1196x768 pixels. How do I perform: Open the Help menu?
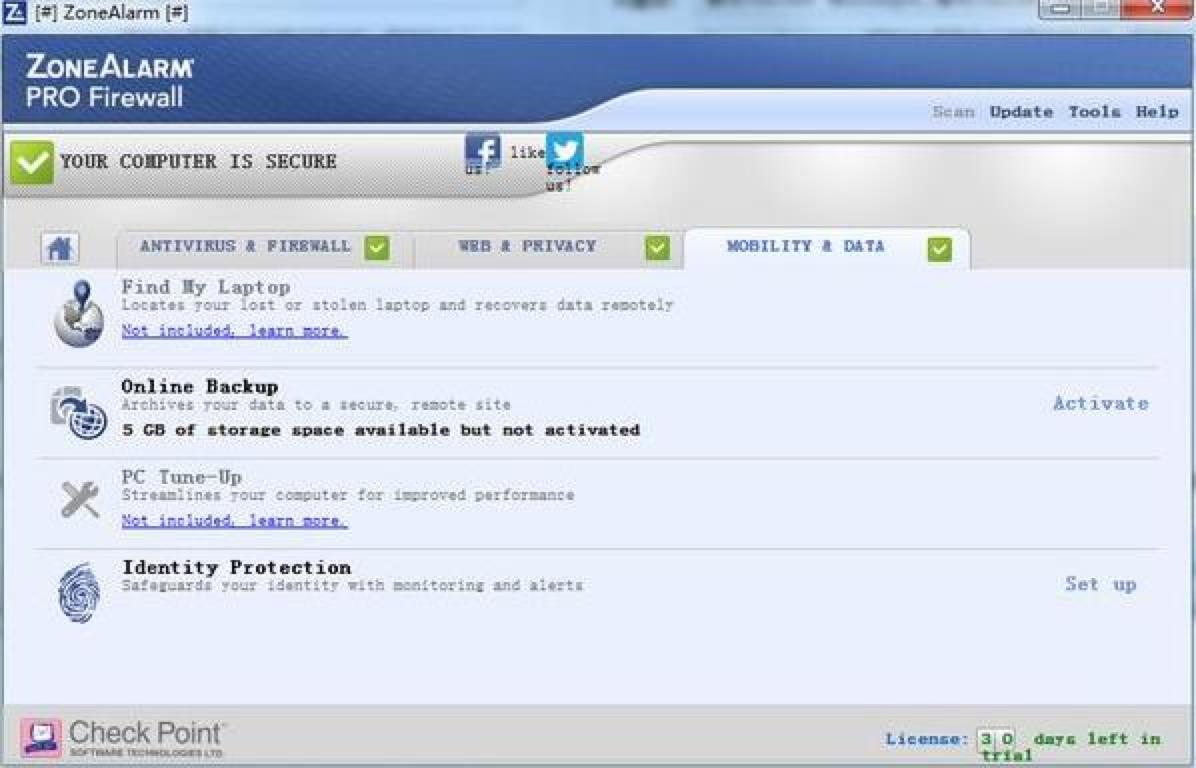[1157, 111]
